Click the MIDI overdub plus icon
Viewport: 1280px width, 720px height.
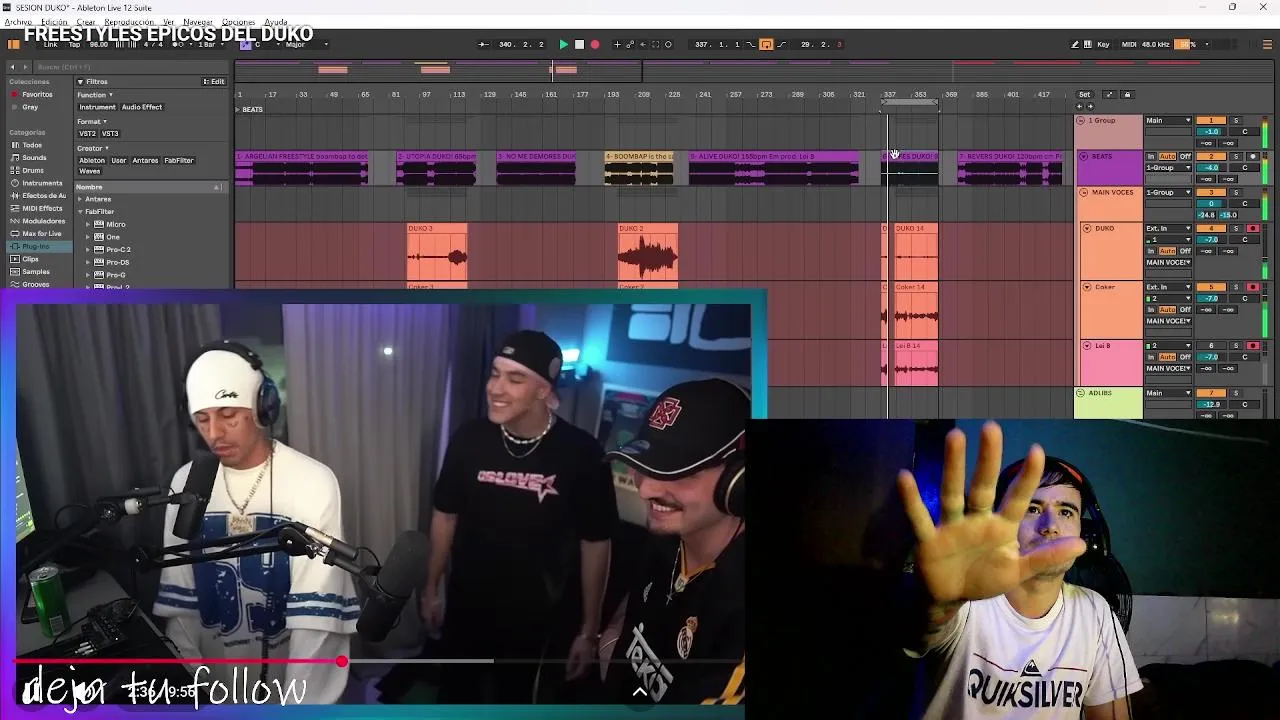point(617,44)
